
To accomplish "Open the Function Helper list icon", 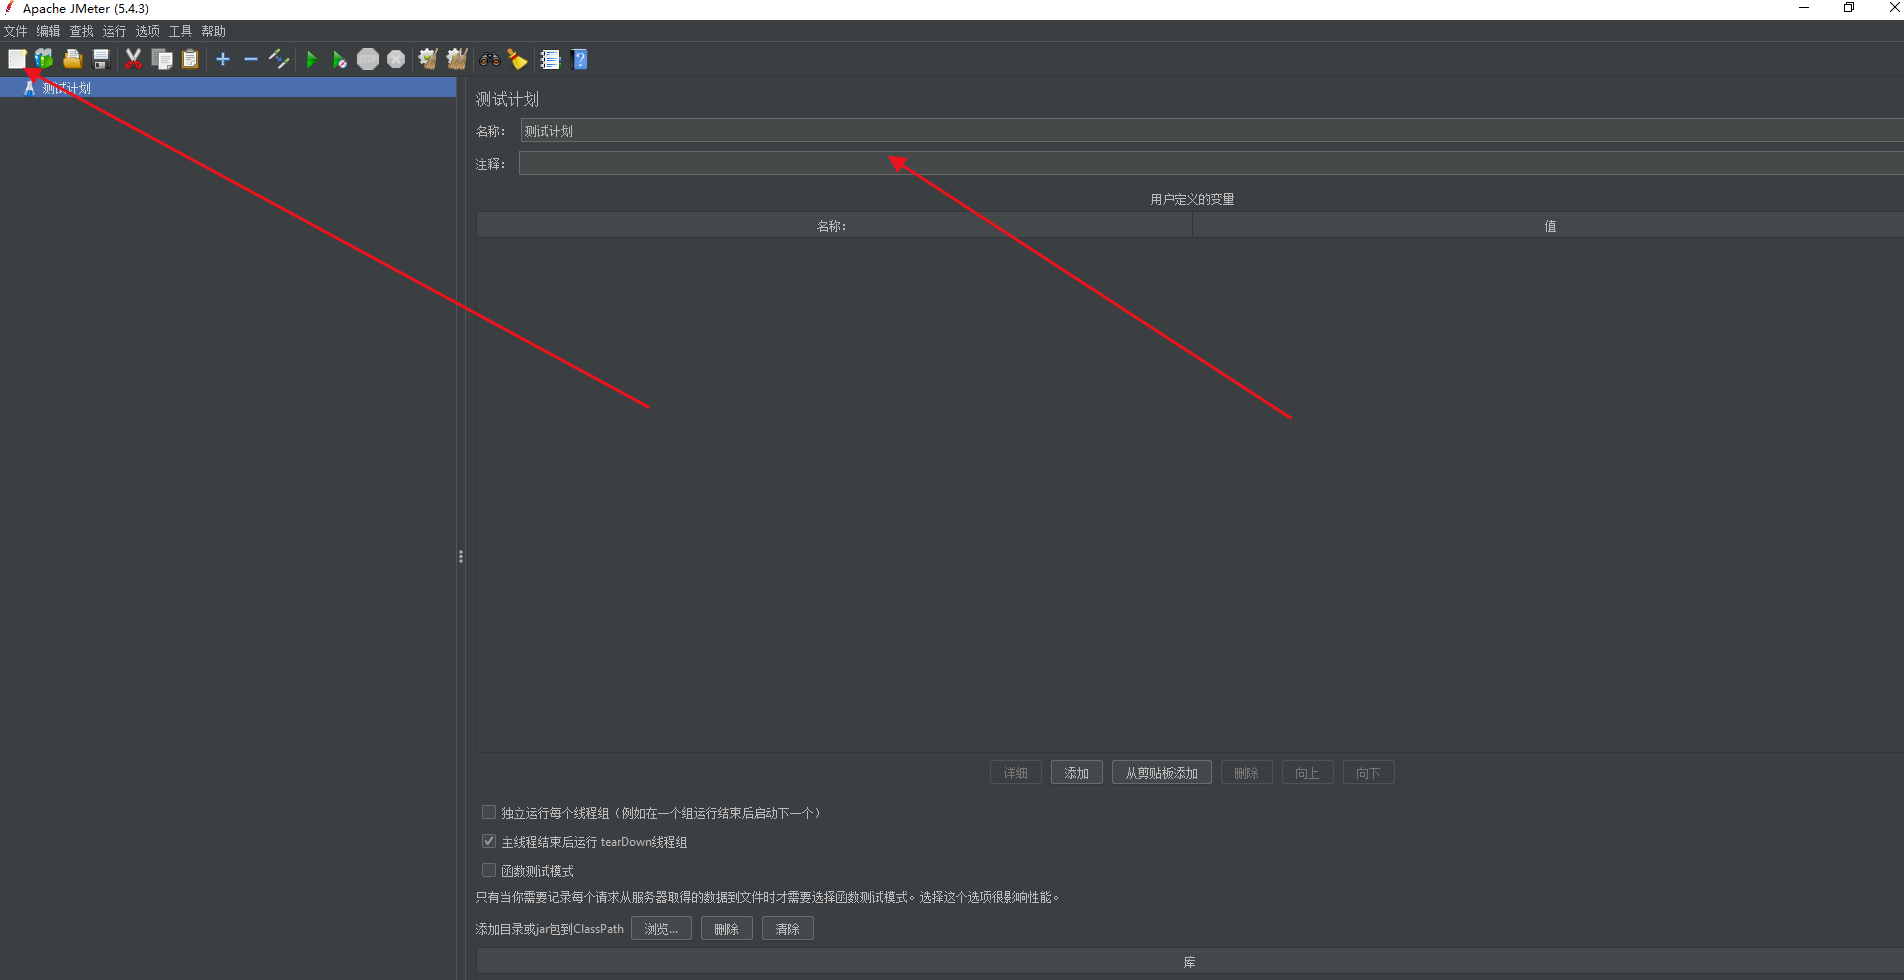I will (550, 59).
